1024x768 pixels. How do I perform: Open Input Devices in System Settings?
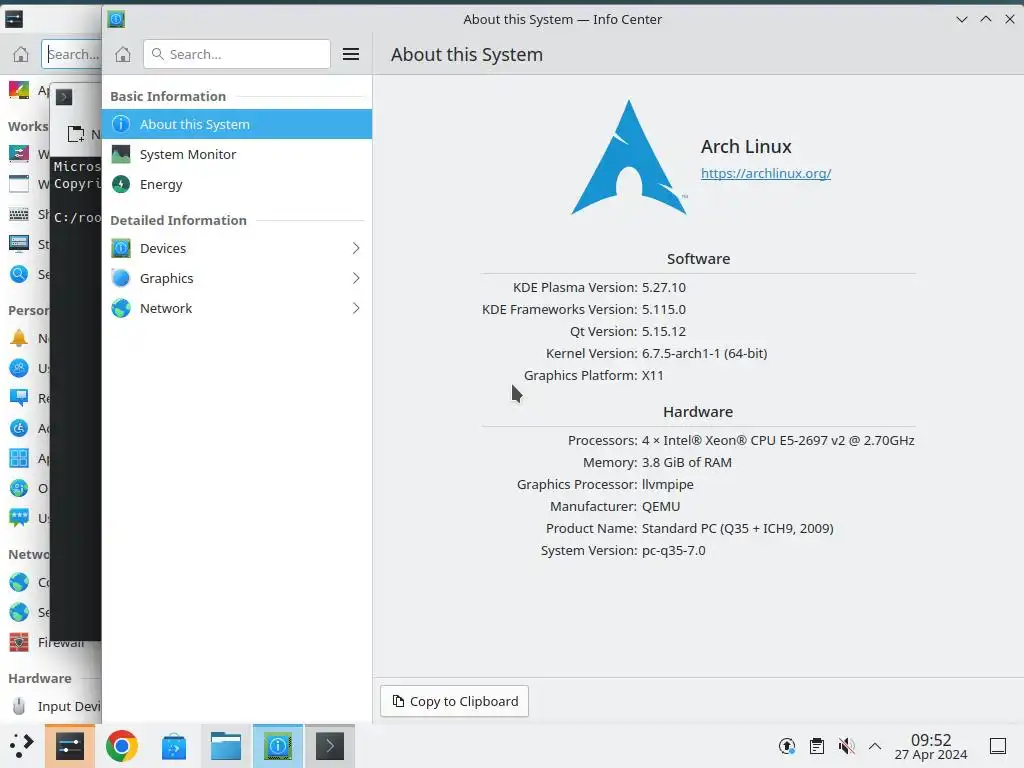(x=51, y=707)
